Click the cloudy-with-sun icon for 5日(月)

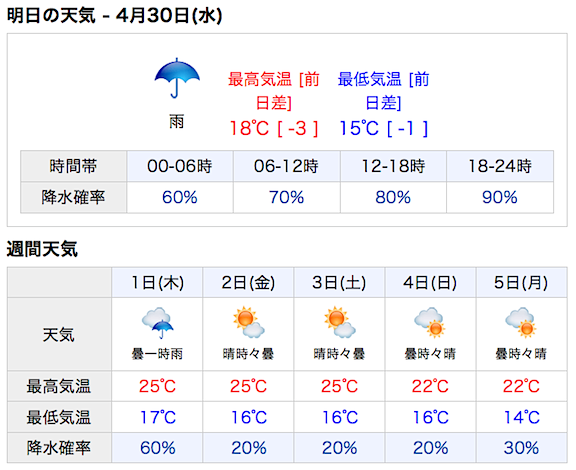coord(521,322)
